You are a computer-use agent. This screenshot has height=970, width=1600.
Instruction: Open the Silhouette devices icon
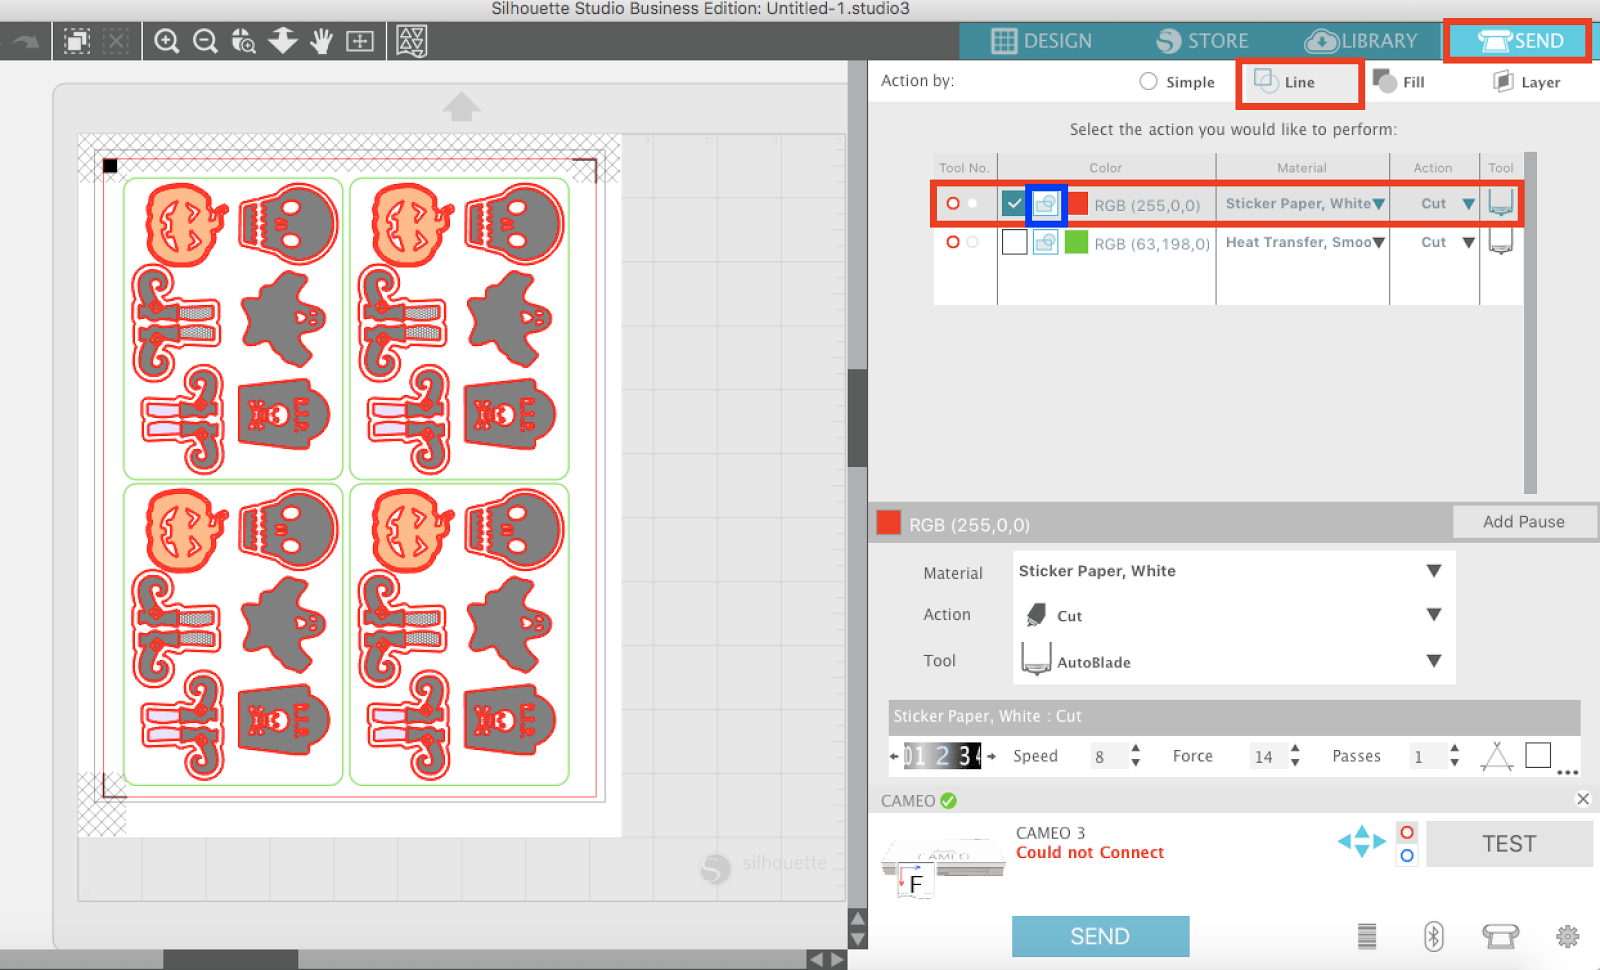tap(1500, 936)
